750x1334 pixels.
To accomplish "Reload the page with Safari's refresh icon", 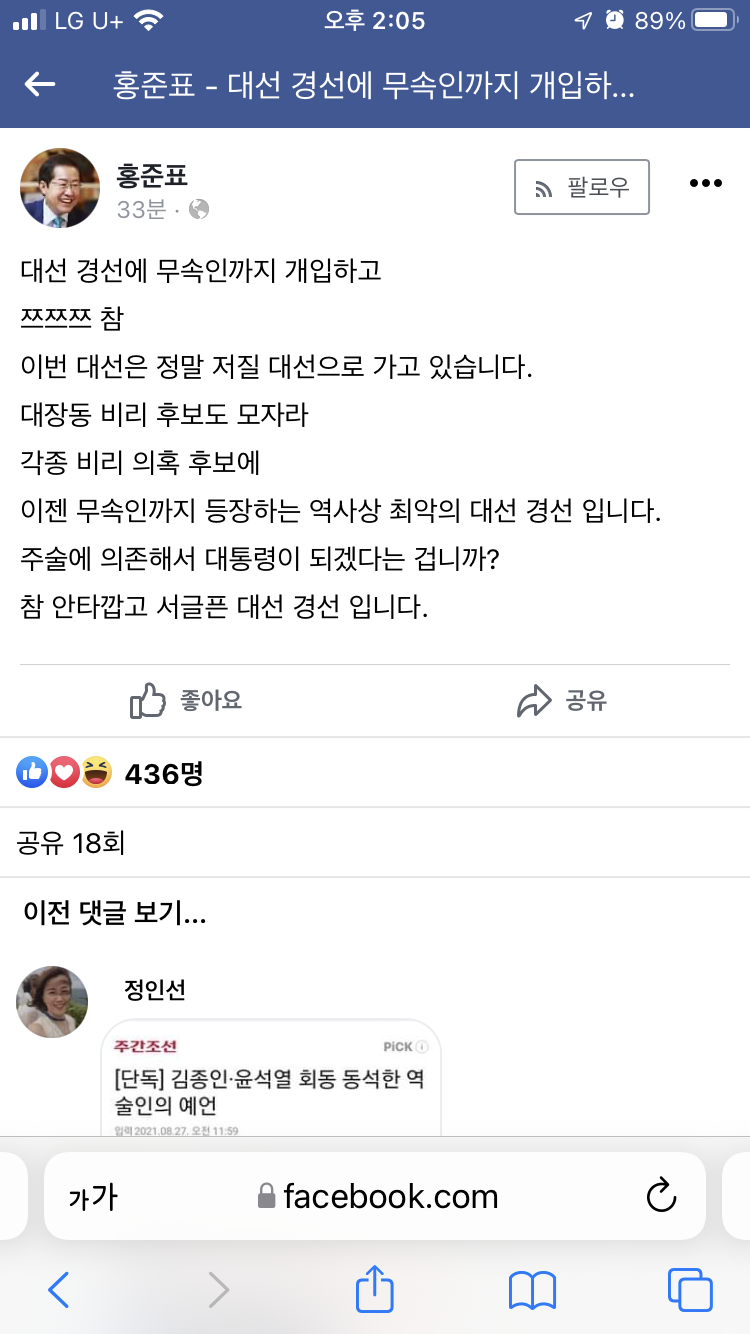I will [662, 1196].
